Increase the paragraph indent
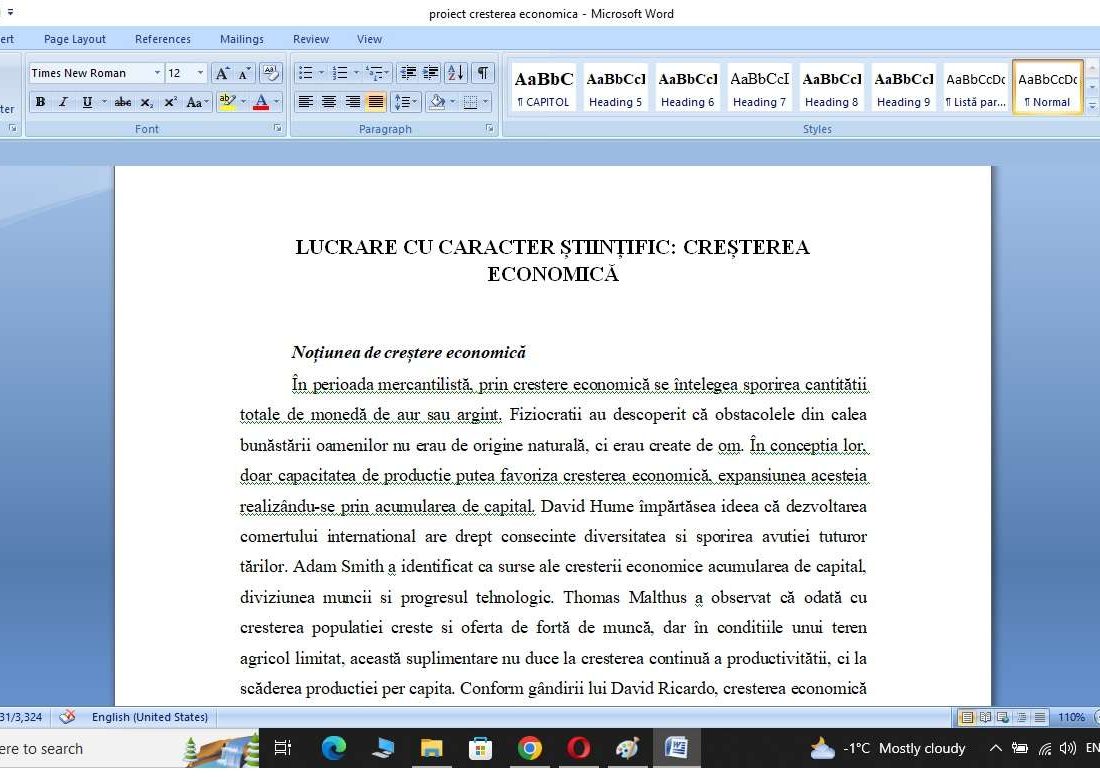The height and width of the screenshot is (777, 1100). coord(429,72)
